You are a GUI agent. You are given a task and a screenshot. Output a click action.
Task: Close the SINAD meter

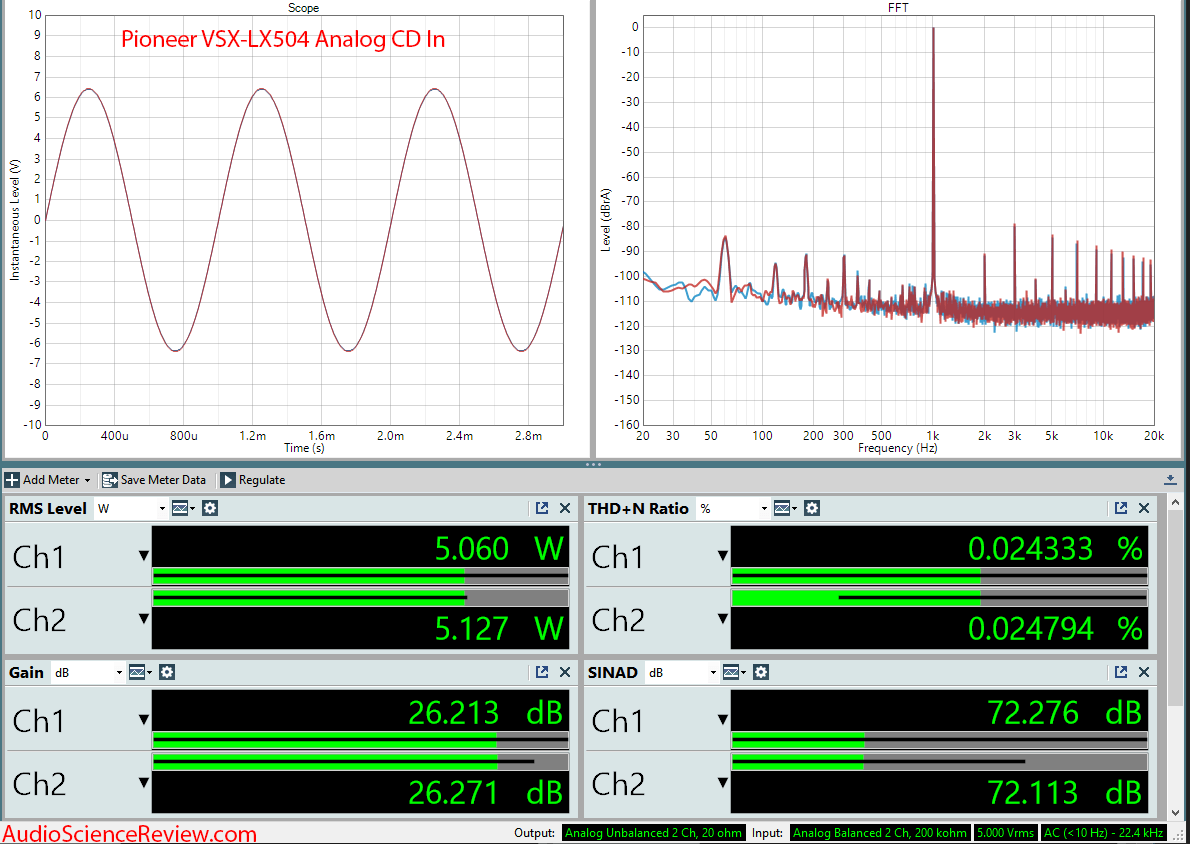click(x=1144, y=672)
